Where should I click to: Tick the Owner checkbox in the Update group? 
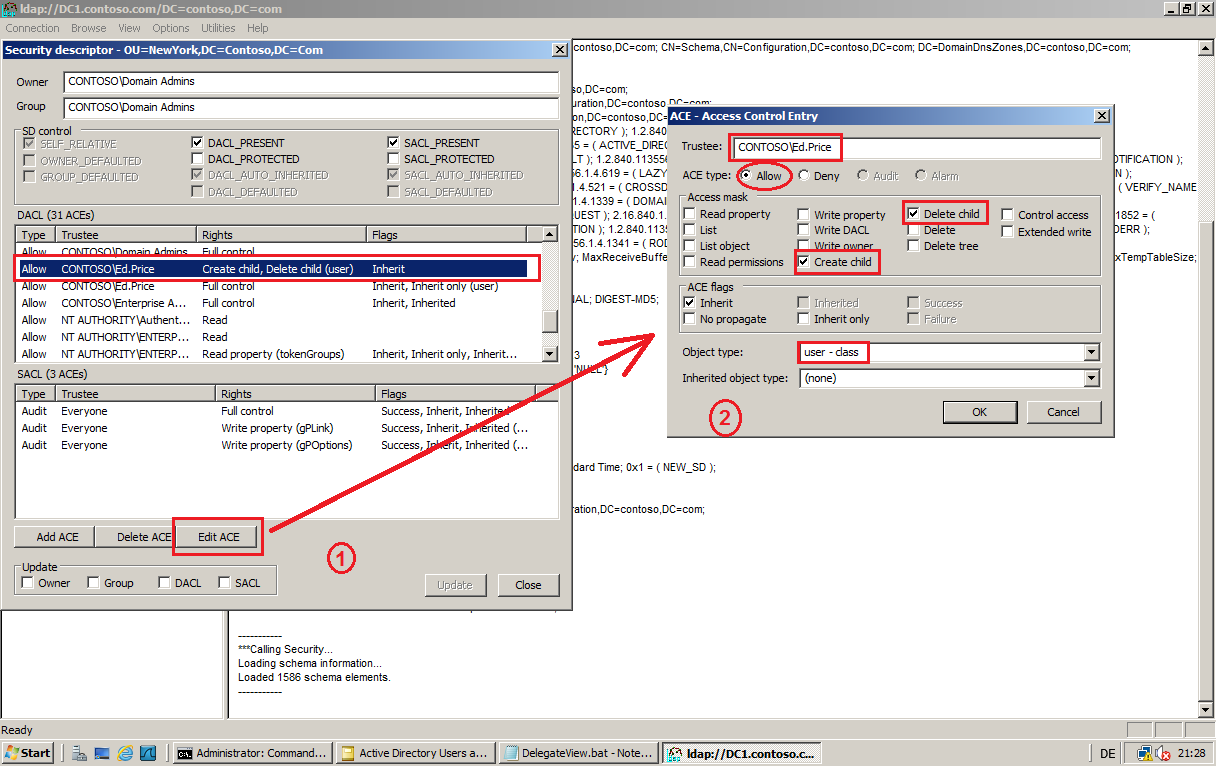pos(28,583)
